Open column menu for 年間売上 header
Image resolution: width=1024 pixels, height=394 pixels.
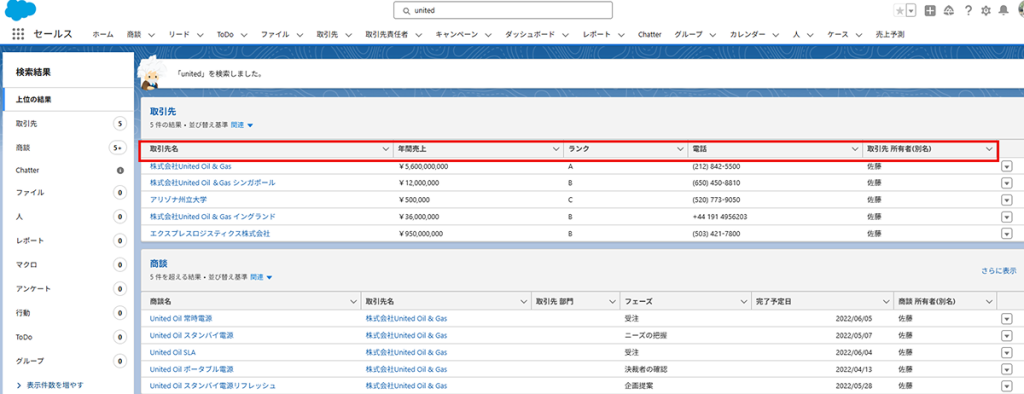(557, 150)
